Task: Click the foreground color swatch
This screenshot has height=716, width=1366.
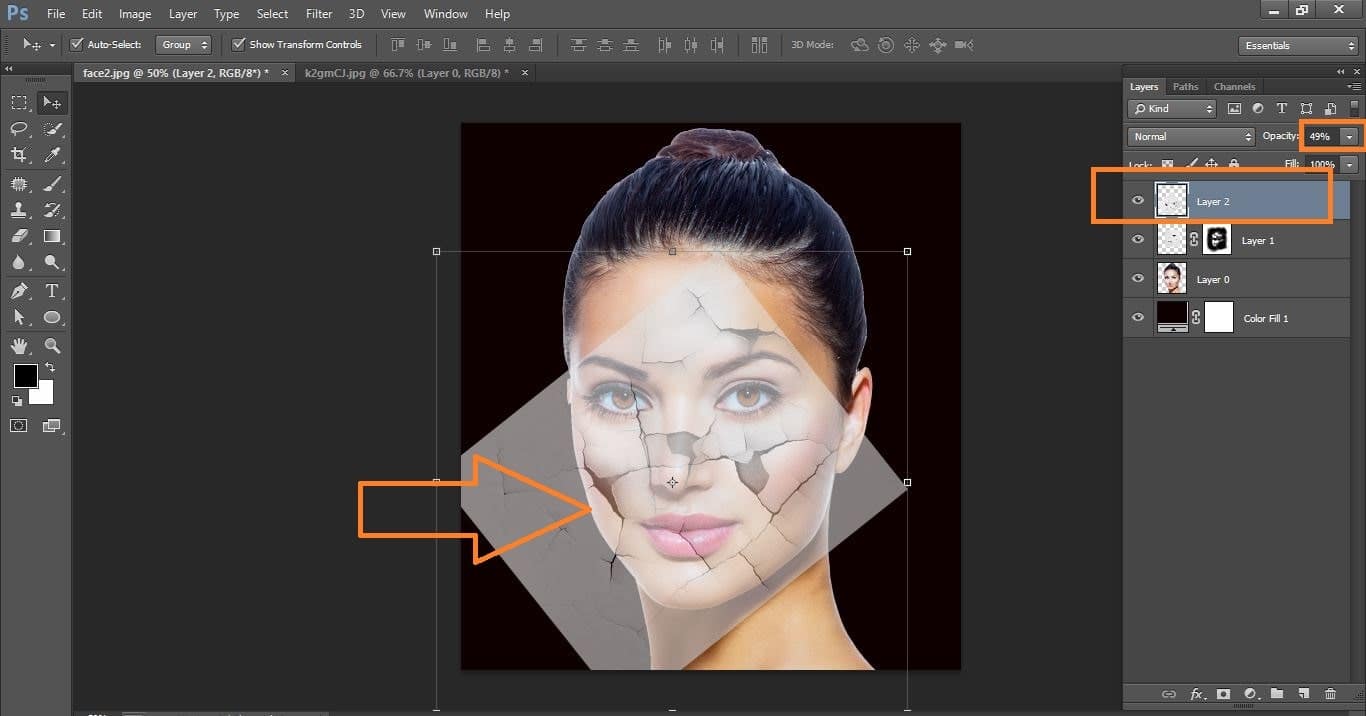Action: 25,376
